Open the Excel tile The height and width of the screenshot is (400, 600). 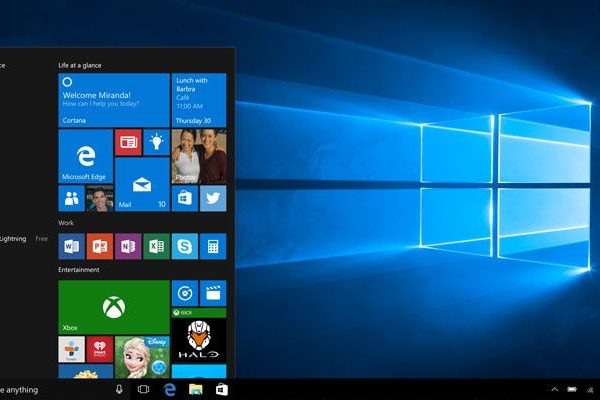tap(155, 245)
